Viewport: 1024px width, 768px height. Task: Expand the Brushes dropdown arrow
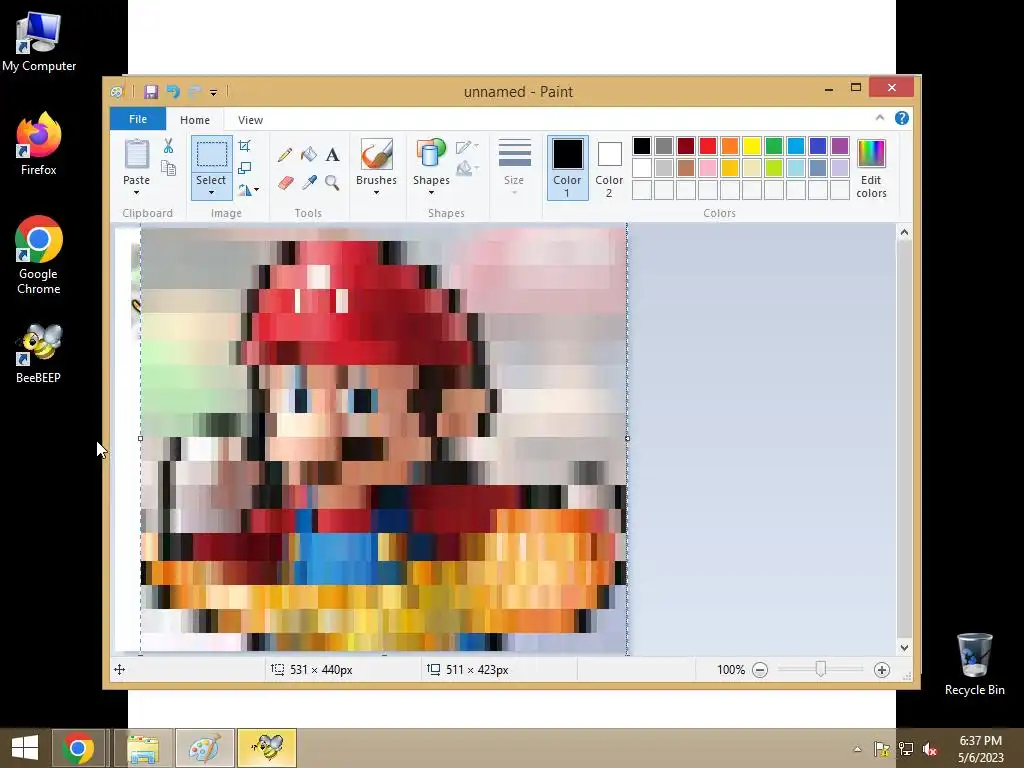pos(376,193)
